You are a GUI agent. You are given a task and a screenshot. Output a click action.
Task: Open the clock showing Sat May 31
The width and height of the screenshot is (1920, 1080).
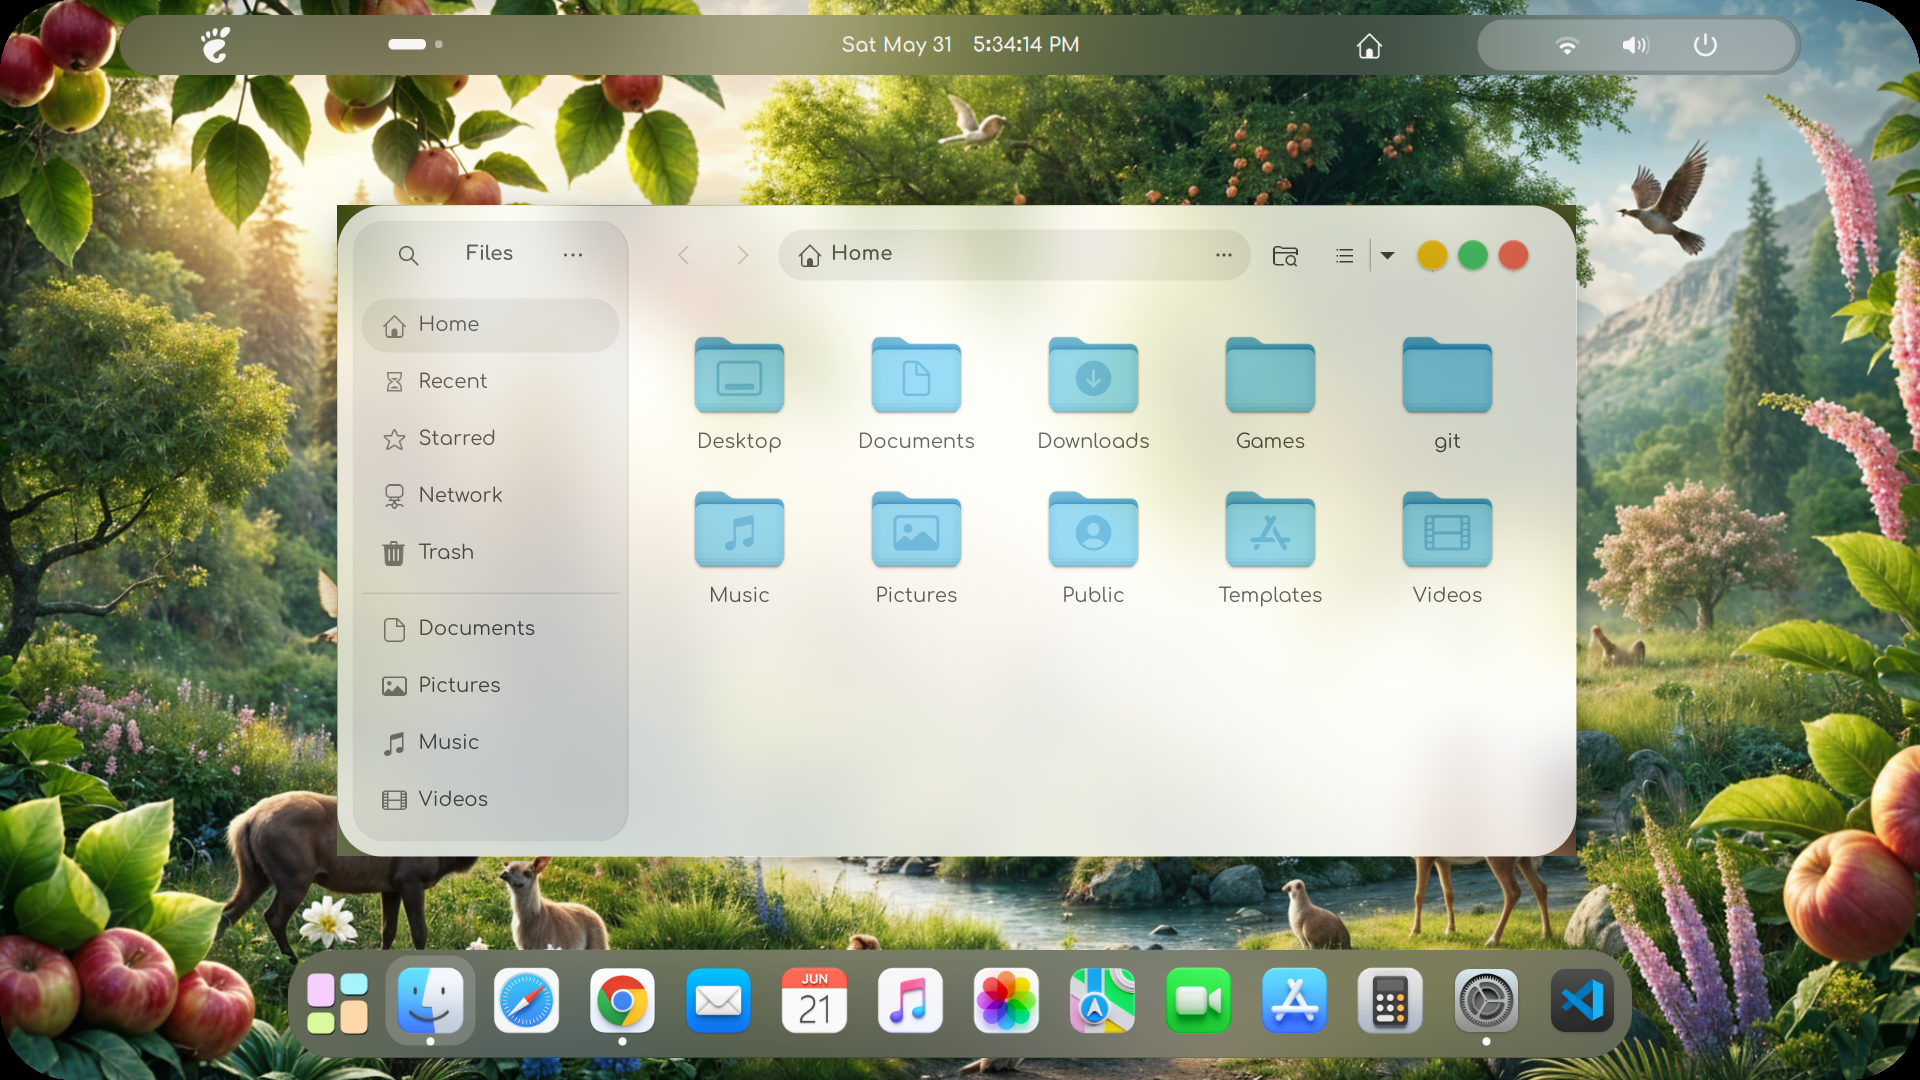960,45
